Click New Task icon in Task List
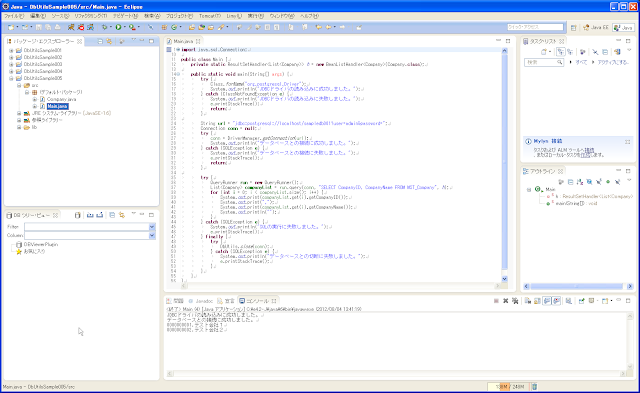 pos(544,52)
